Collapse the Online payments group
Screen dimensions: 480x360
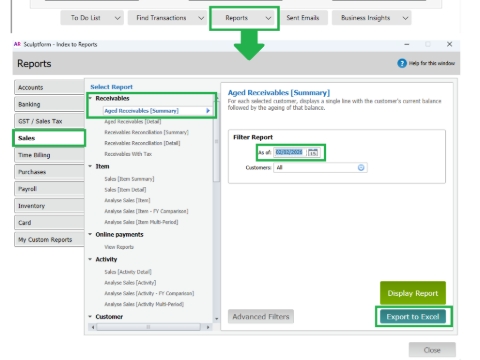coord(90,234)
